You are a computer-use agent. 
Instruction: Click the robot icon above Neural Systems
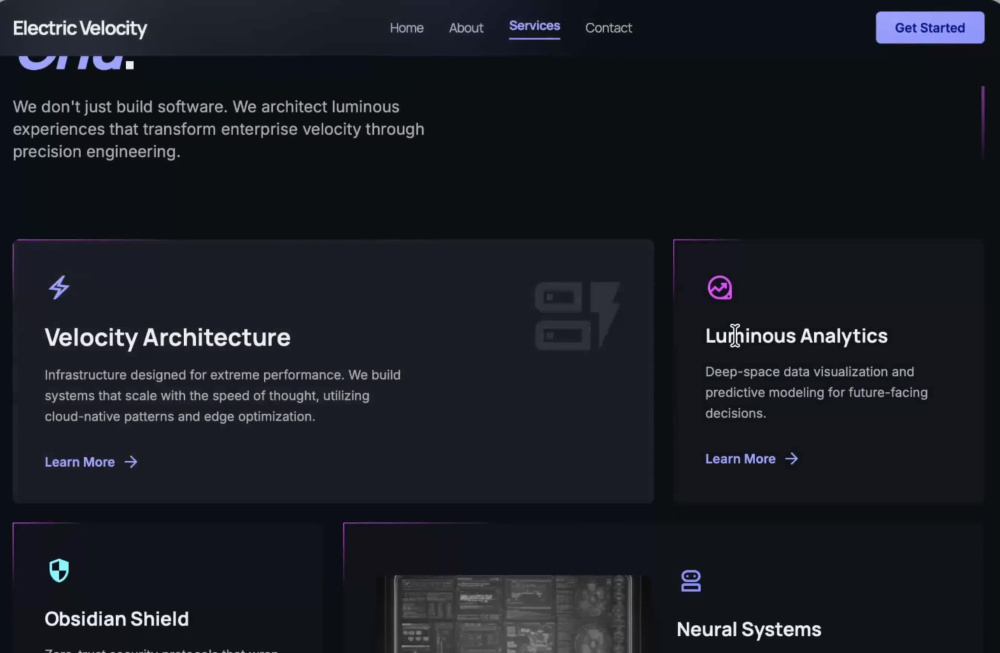point(691,581)
